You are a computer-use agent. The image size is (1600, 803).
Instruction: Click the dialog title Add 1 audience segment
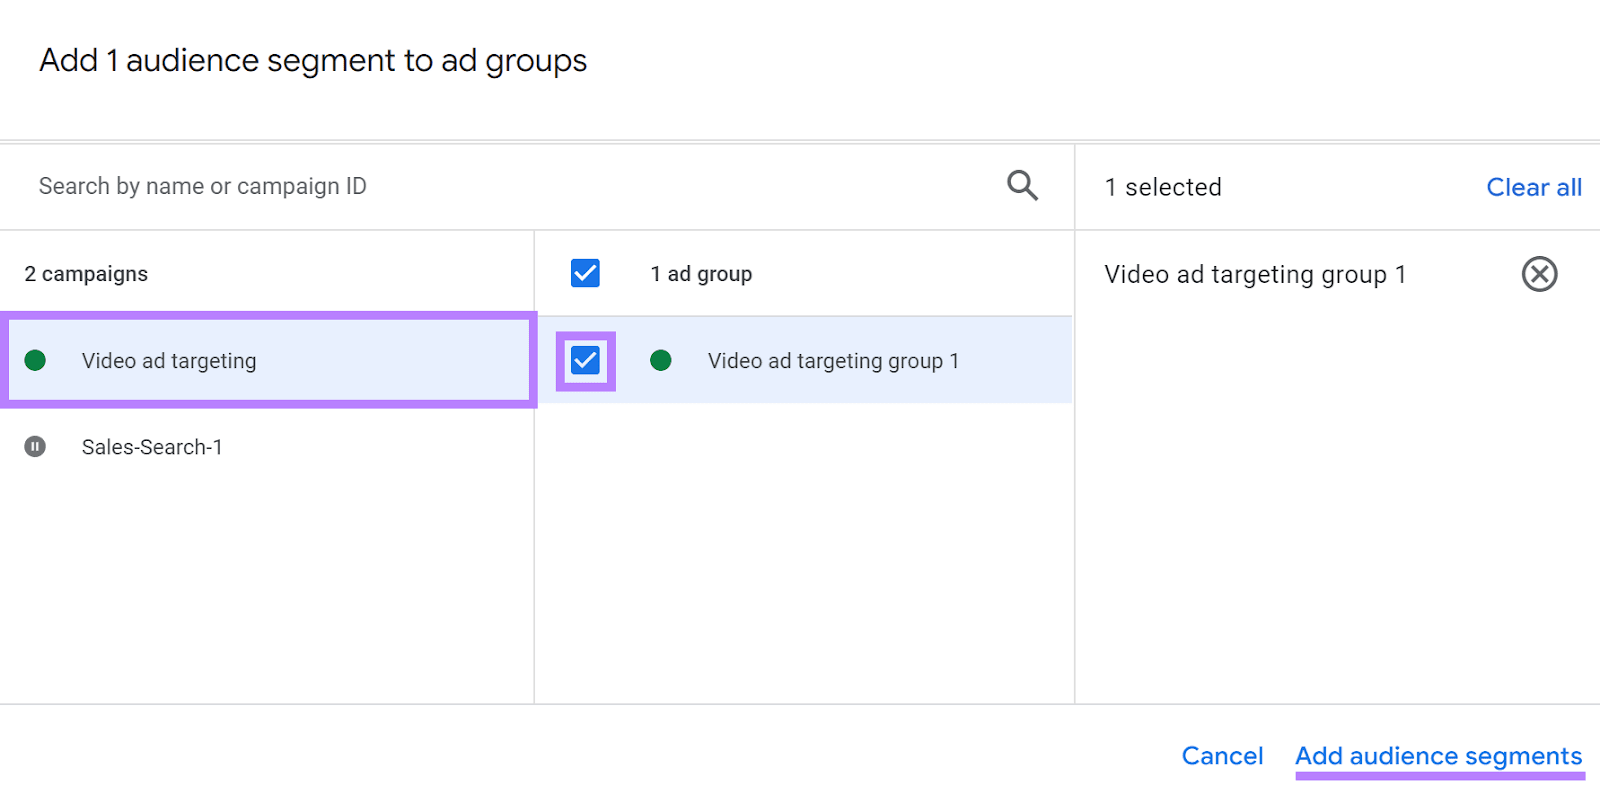point(313,61)
